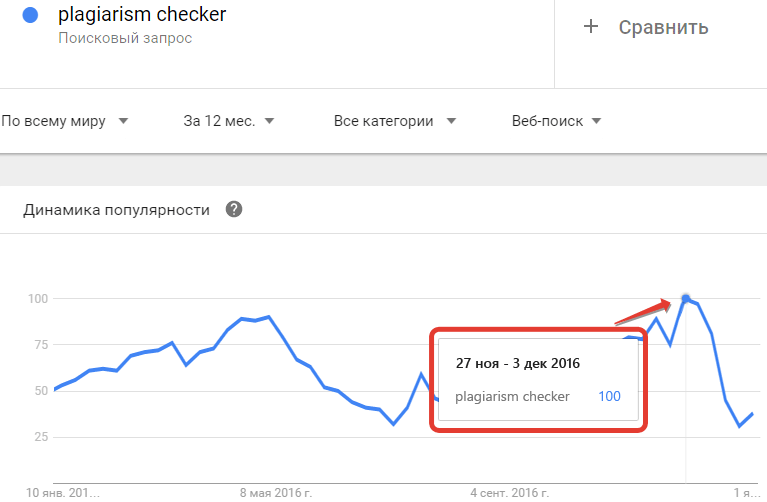Click the plus icon before Сравнить
The width and height of the screenshot is (767, 502).
591,26
